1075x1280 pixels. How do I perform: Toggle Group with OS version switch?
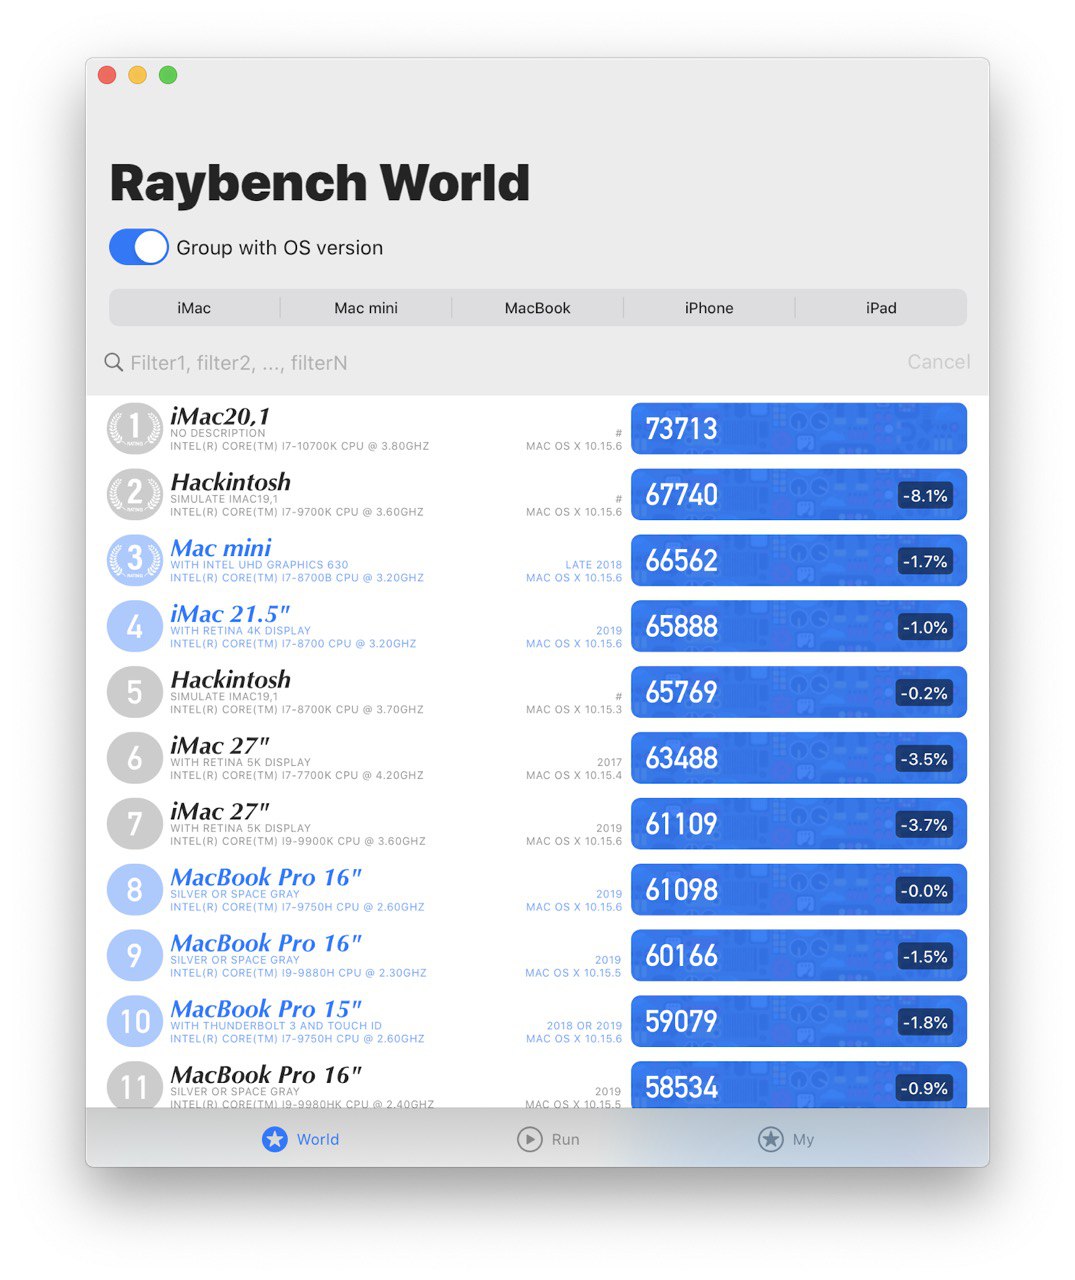pyautogui.click(x=138, y=247)
